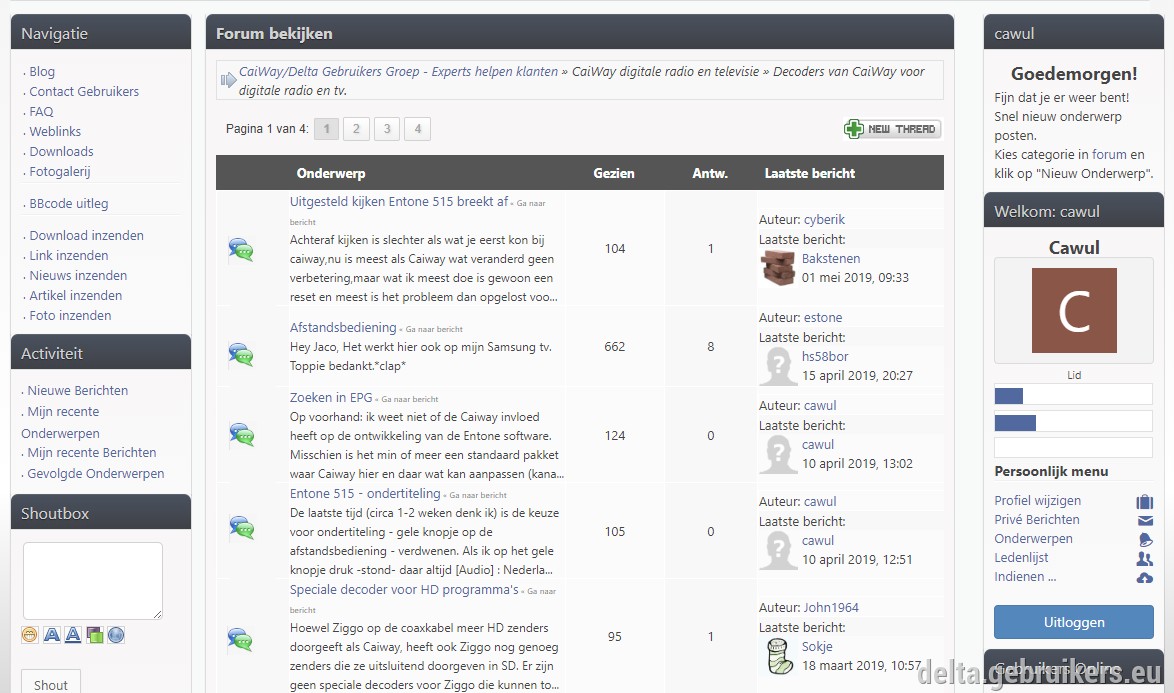Image resolution: width=1174 pixels, height=693 pixels.
Task: Open Gevolgde Onderwerpen link
Action: click(x=96, y=474)
